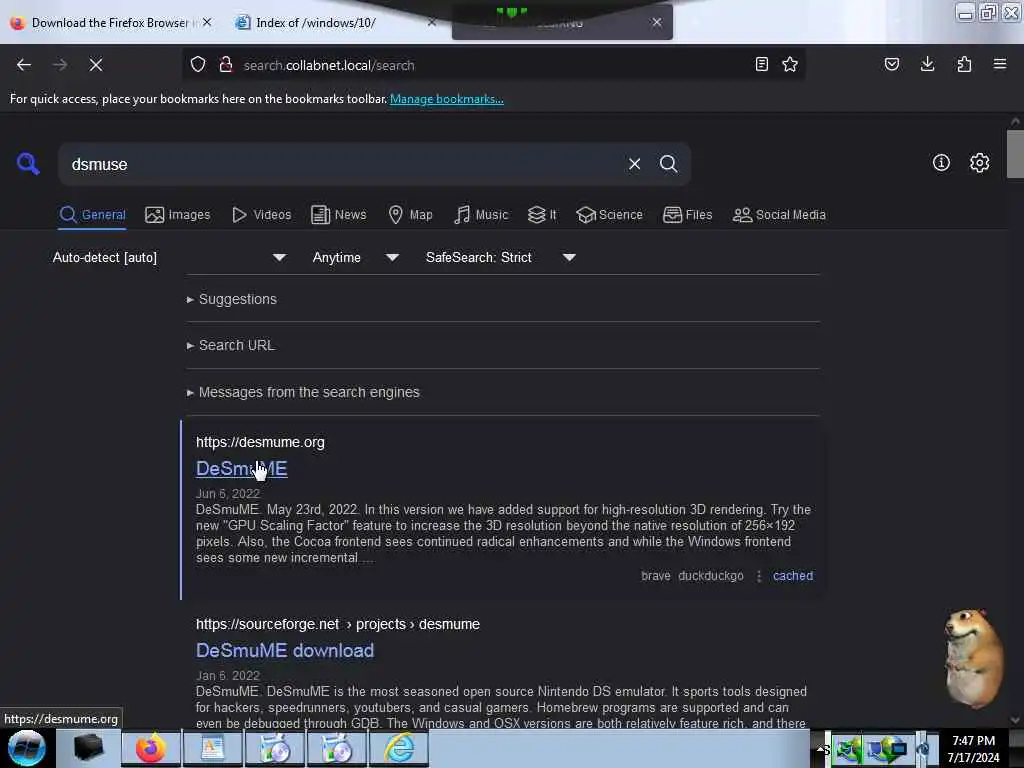Viewport: 1024px width, 768px height.
Task: Click the page vertical scrollbar thumb
Action: coord(1014,153)
